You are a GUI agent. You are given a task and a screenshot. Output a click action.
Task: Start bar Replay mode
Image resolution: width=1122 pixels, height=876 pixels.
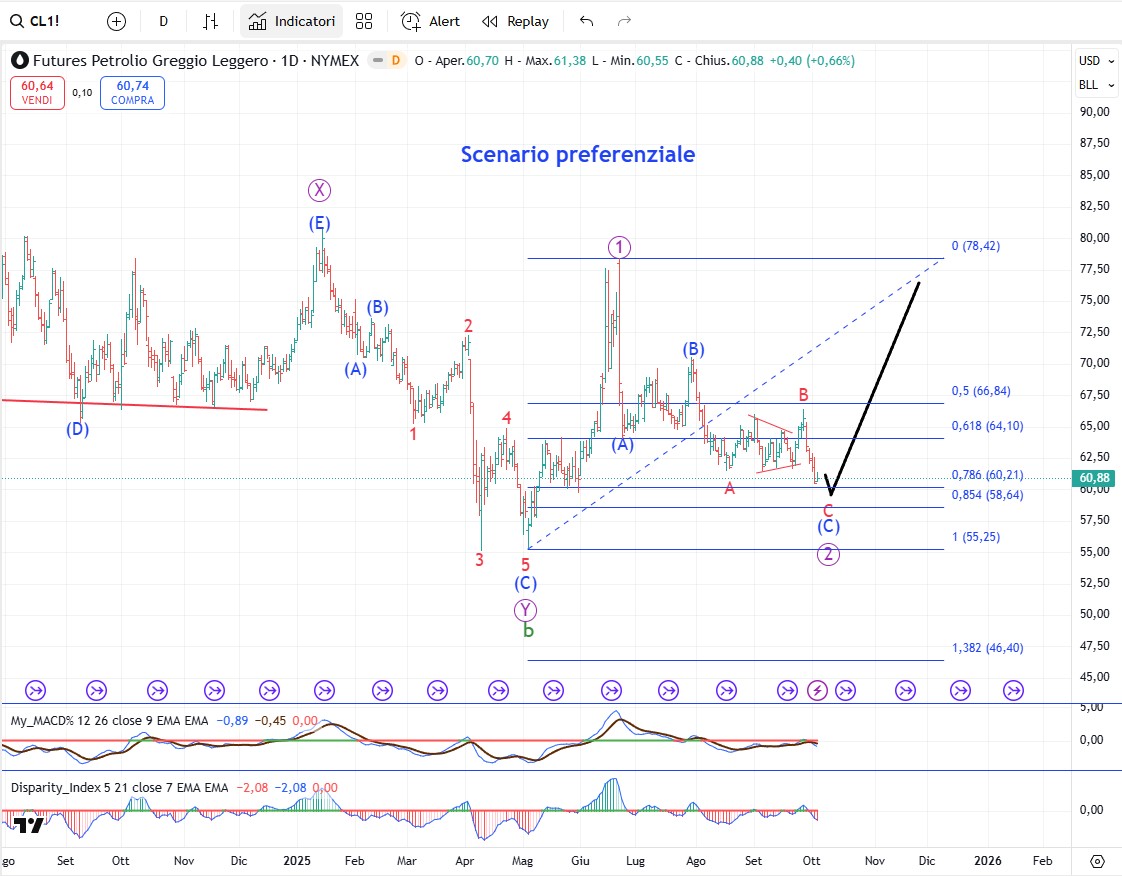(x=515, y=21)
